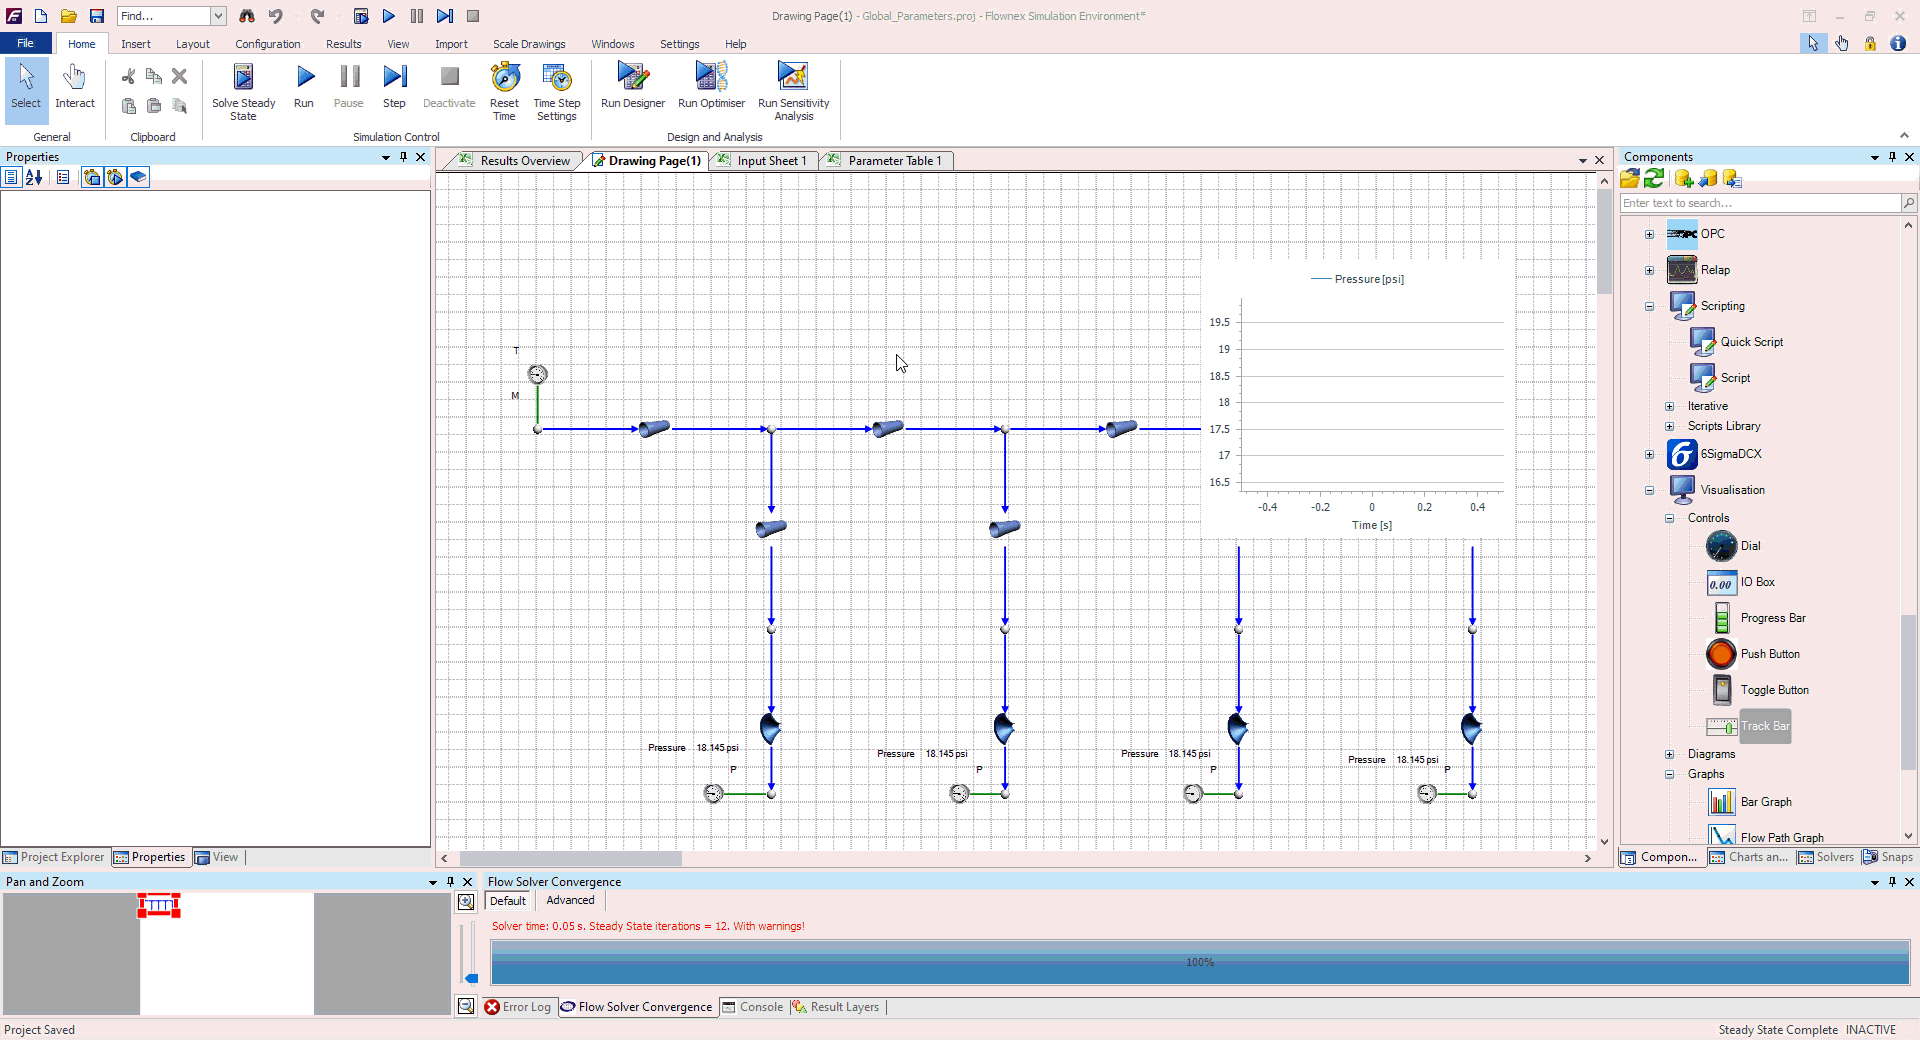The image size is (1920, 1040).
Task: Collapse the Scripting tree node
Action: coord(1650,306)
